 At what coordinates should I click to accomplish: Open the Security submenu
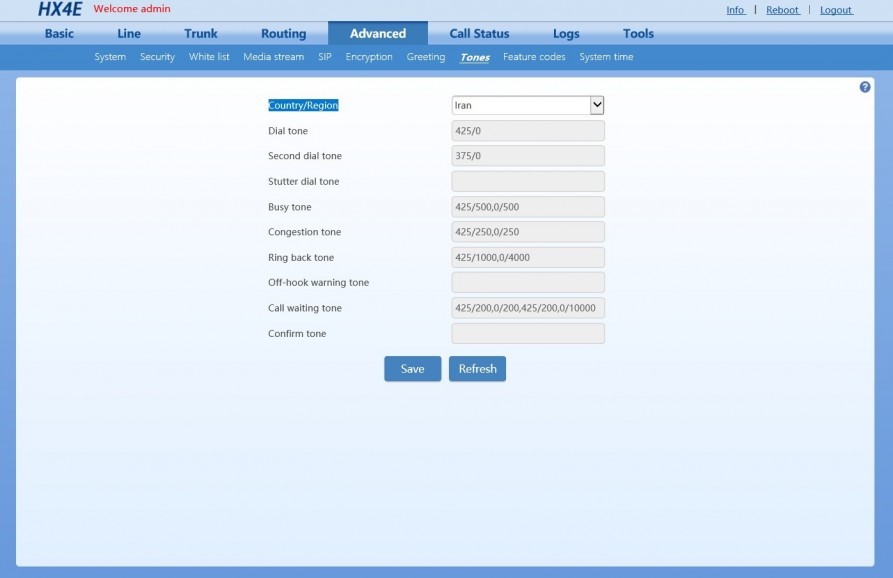point(157,57)
